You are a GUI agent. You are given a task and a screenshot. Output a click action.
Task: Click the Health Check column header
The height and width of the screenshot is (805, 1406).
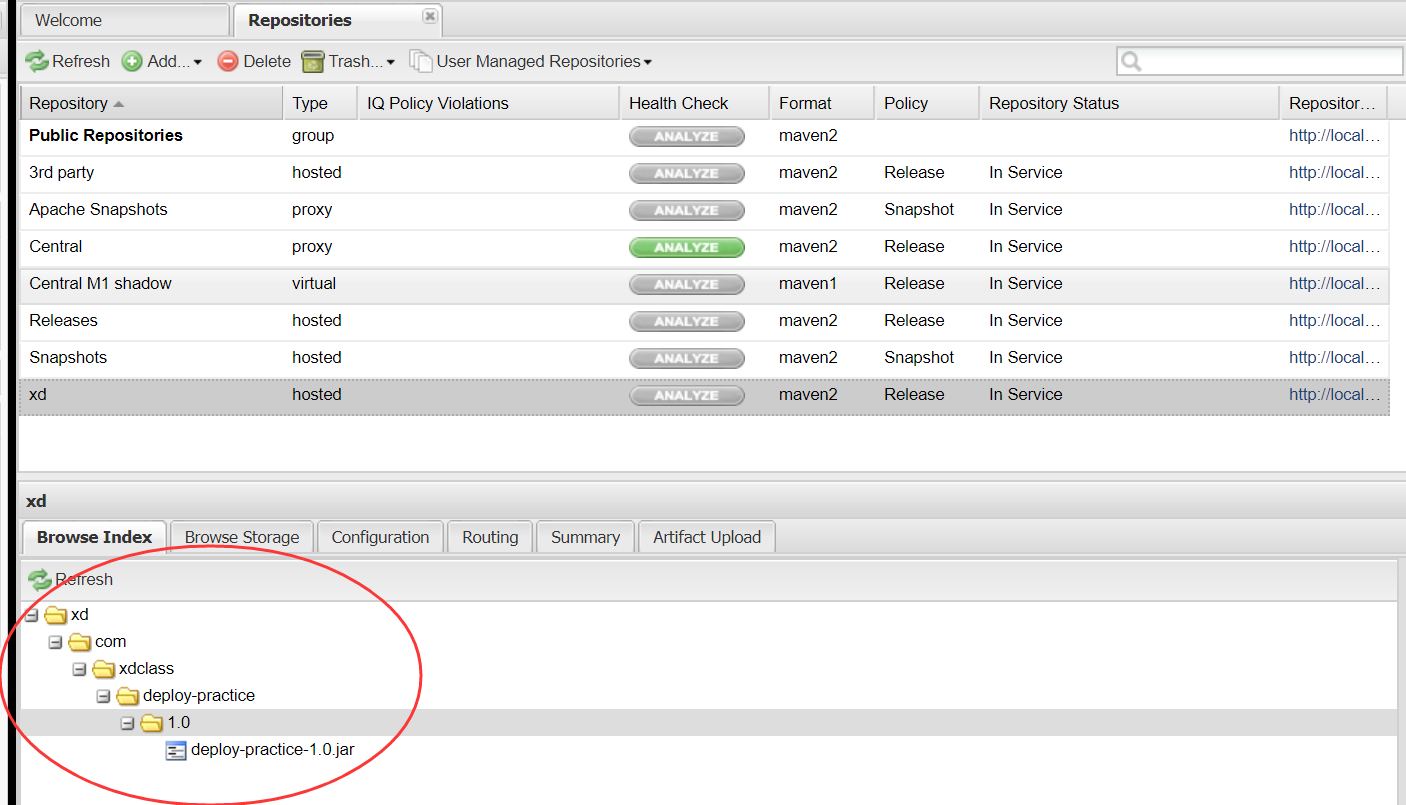coord(694,103)
